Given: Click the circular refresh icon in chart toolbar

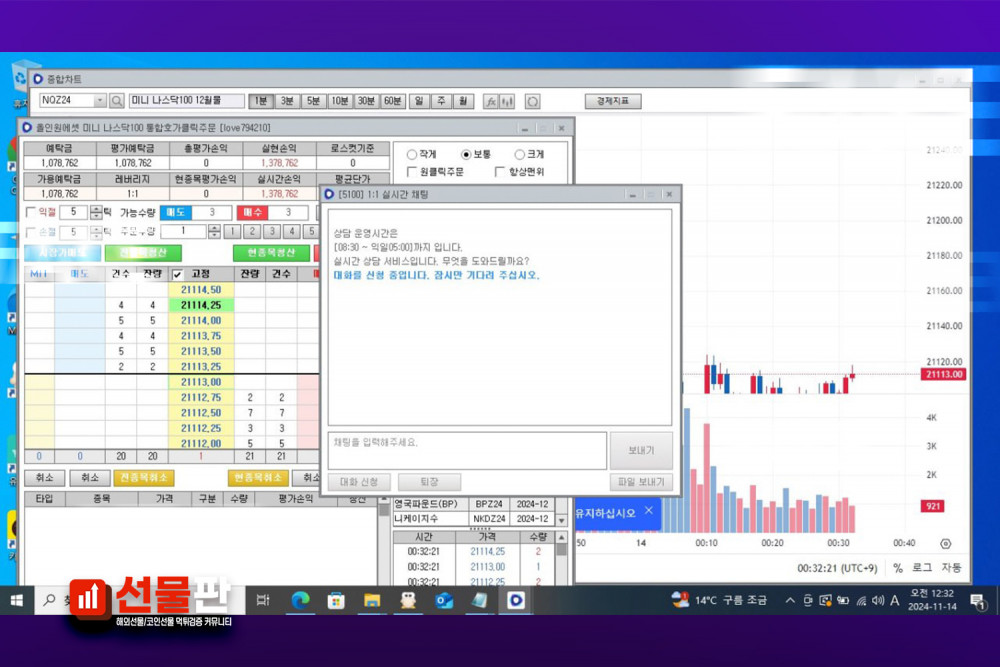Looking at the screenshot, I should tap(532, 101).
